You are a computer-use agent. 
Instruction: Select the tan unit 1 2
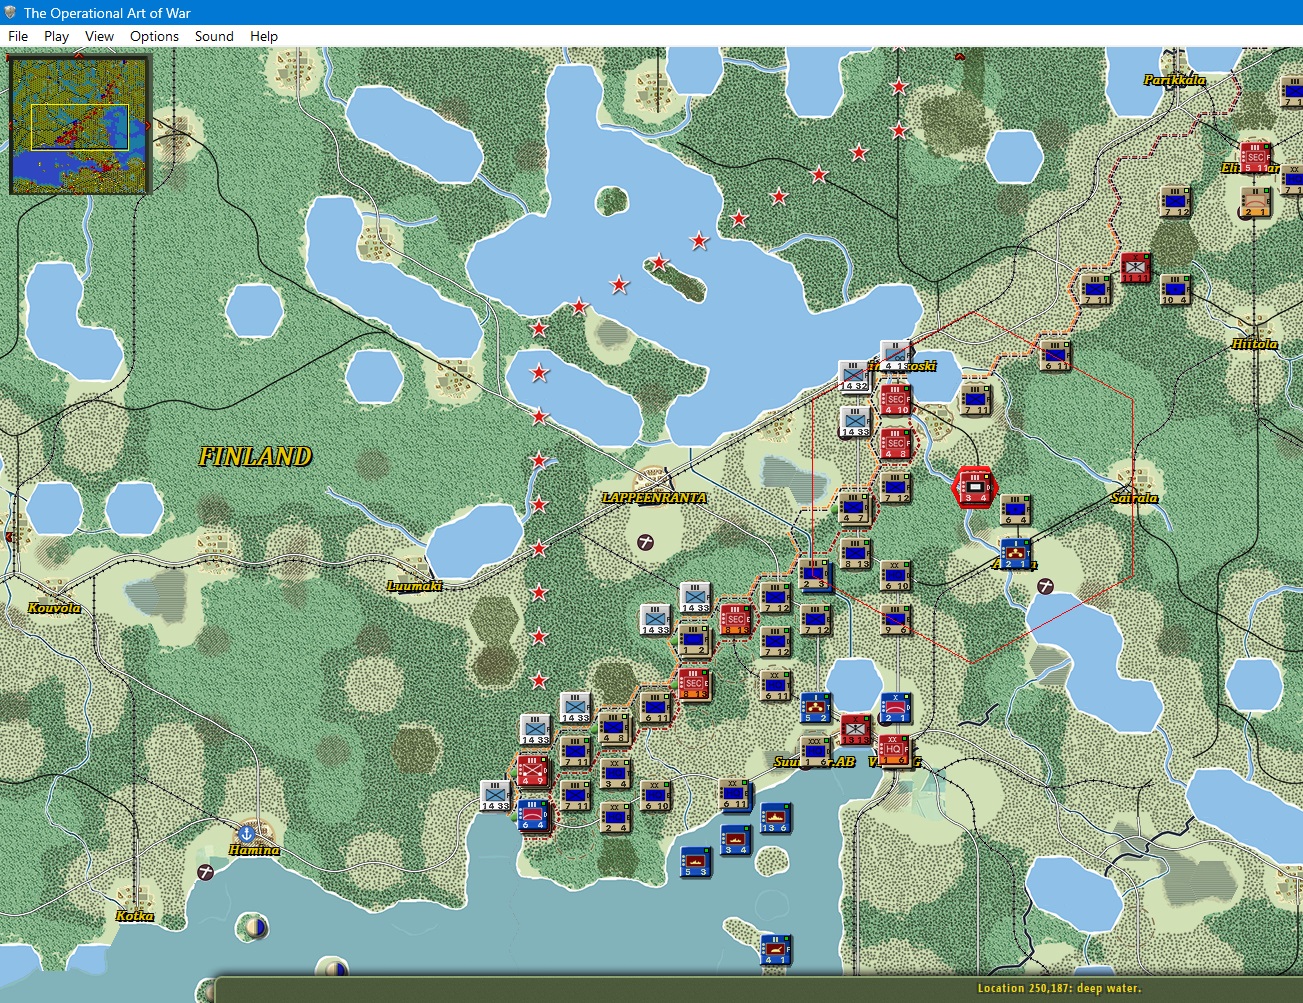(x=695, y=640)
